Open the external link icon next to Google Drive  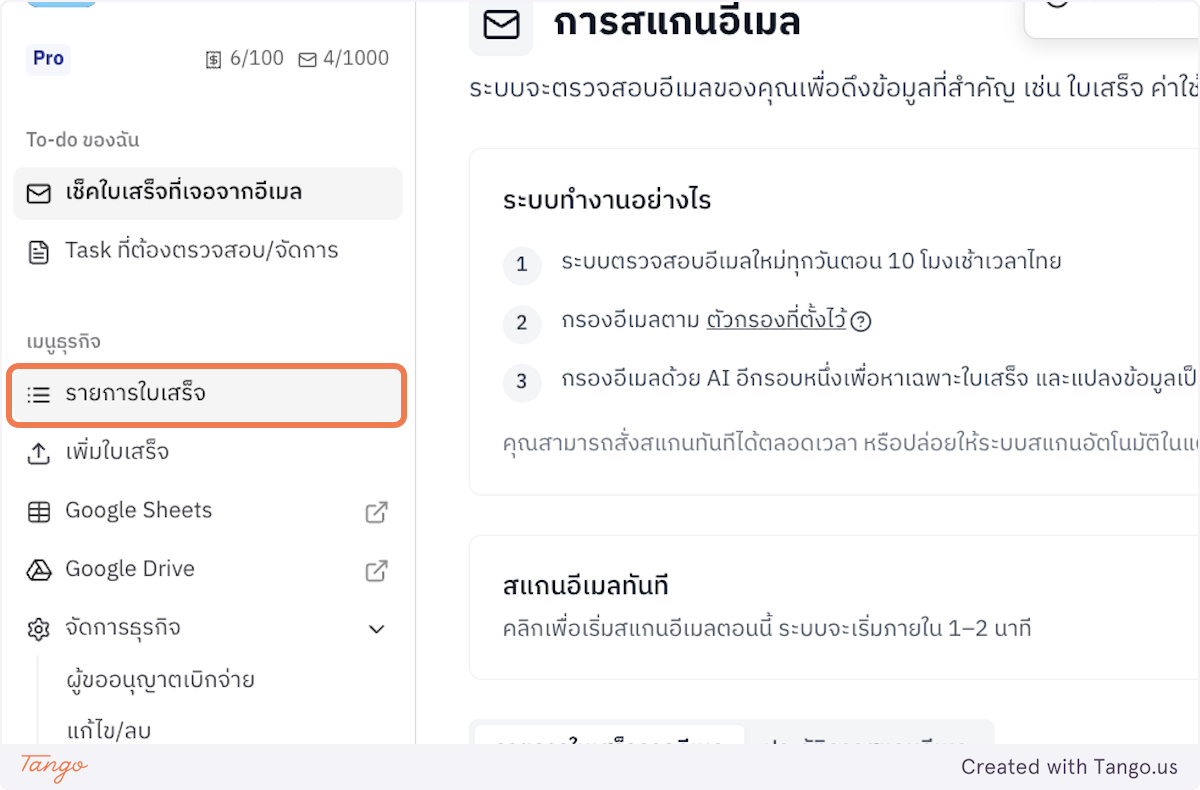coord(376,569)
